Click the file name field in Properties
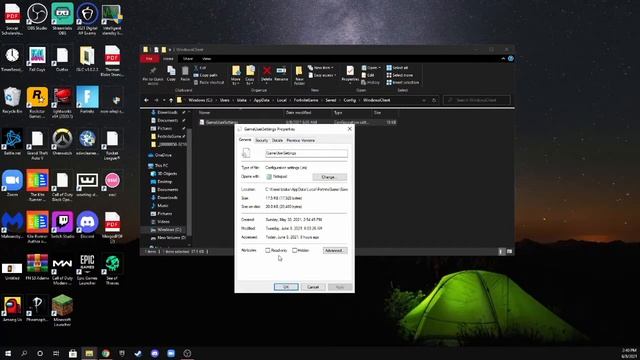Screen dimensions: 640x360 point(306,153)
